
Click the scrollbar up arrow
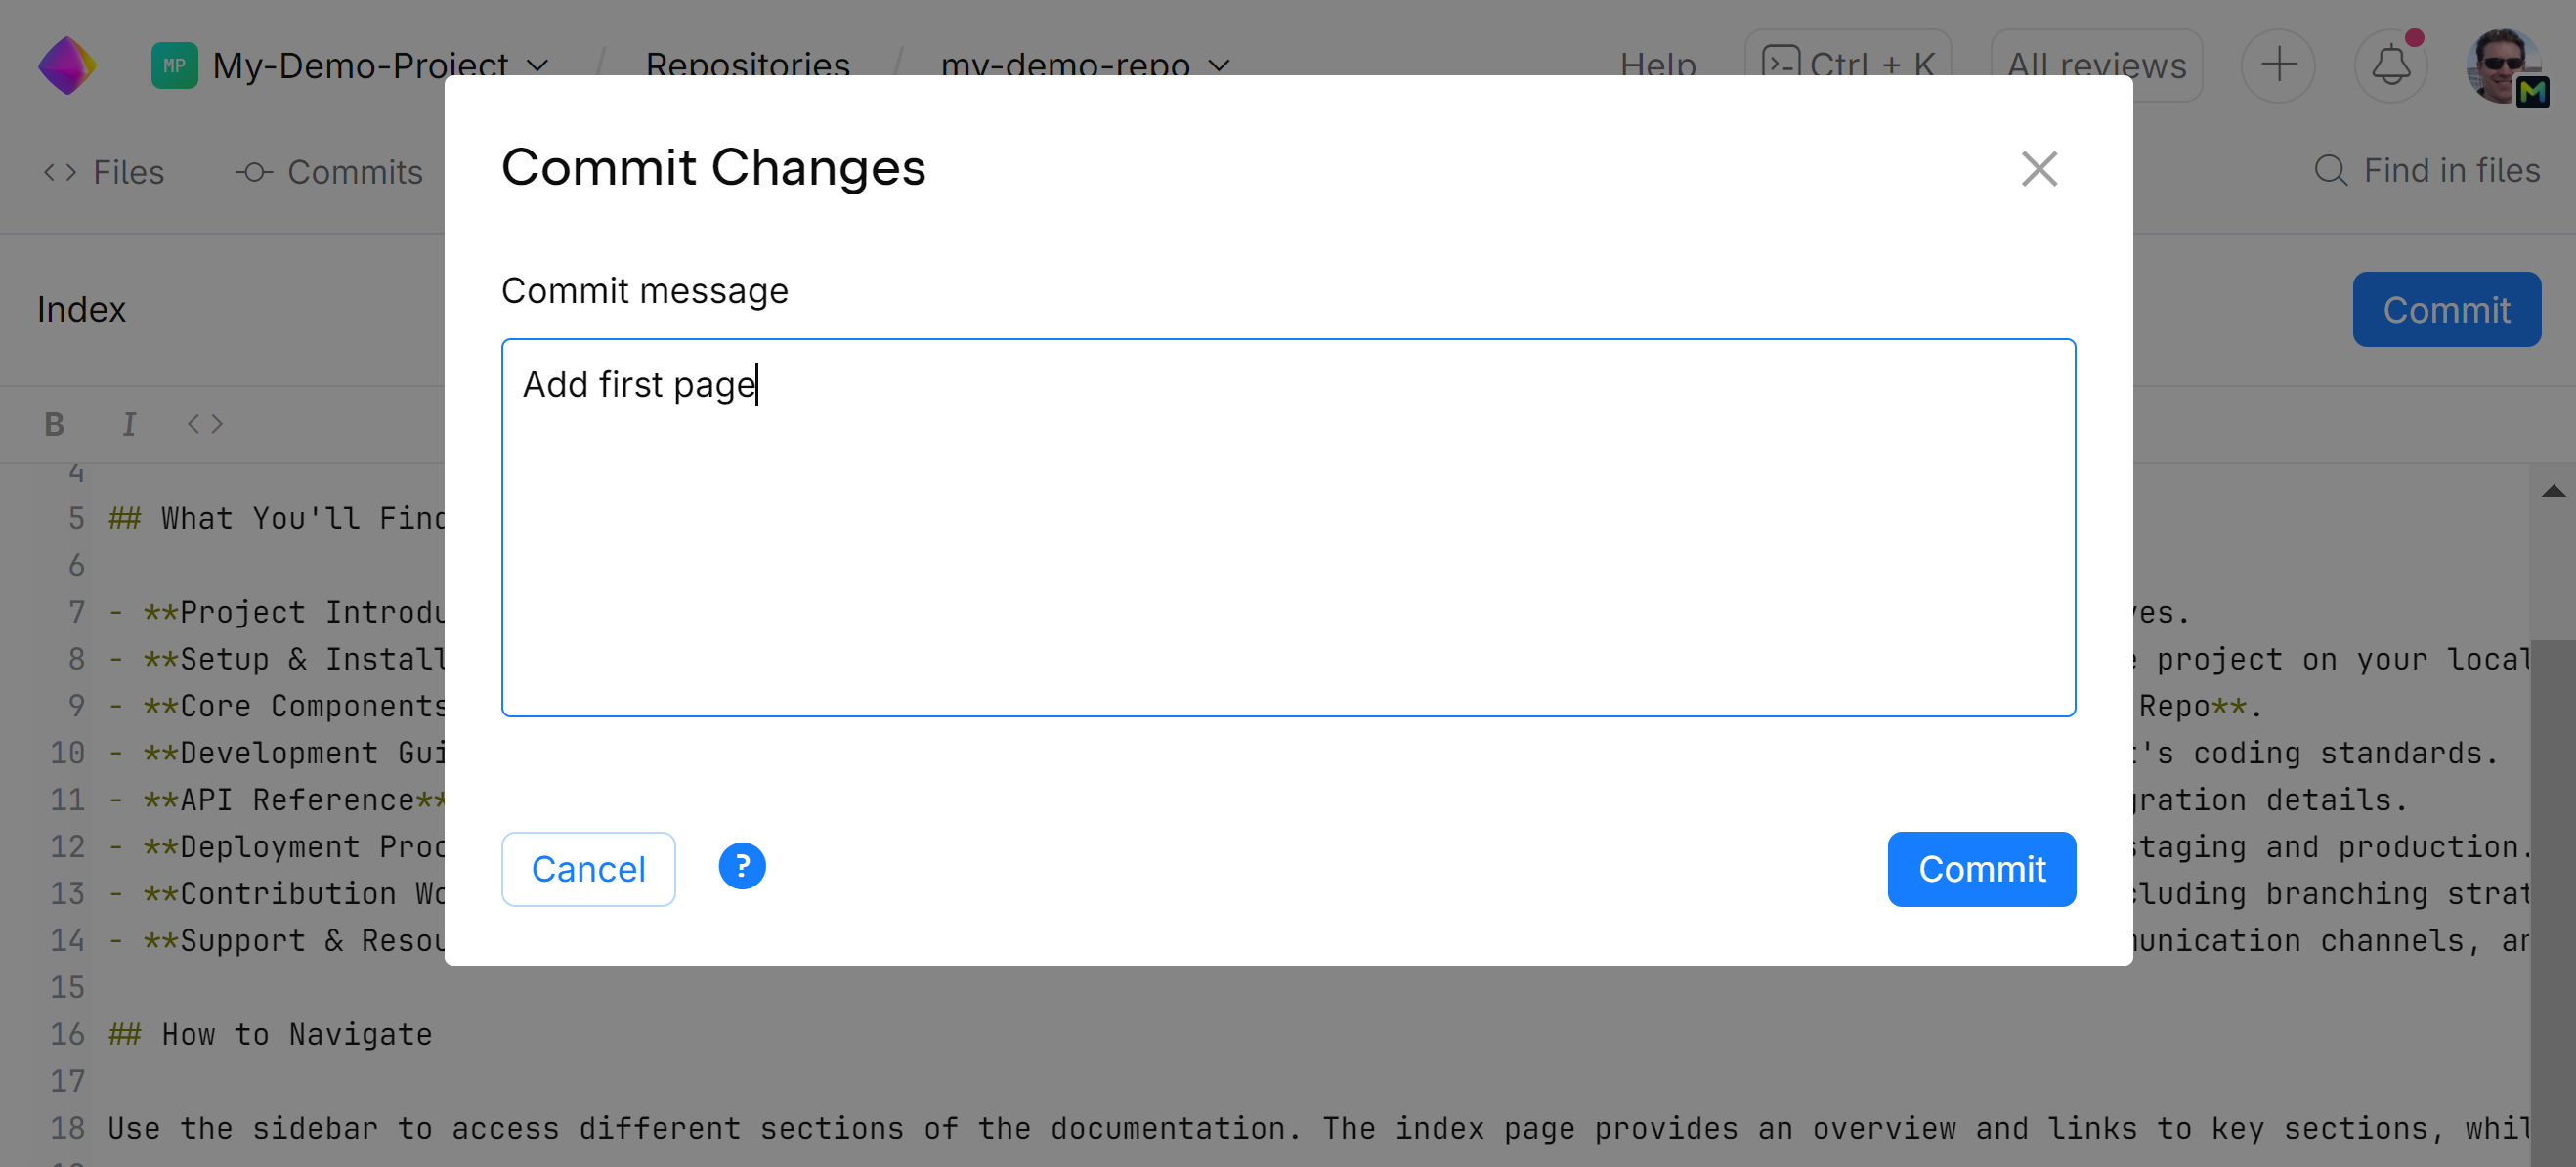[2554, 490]
